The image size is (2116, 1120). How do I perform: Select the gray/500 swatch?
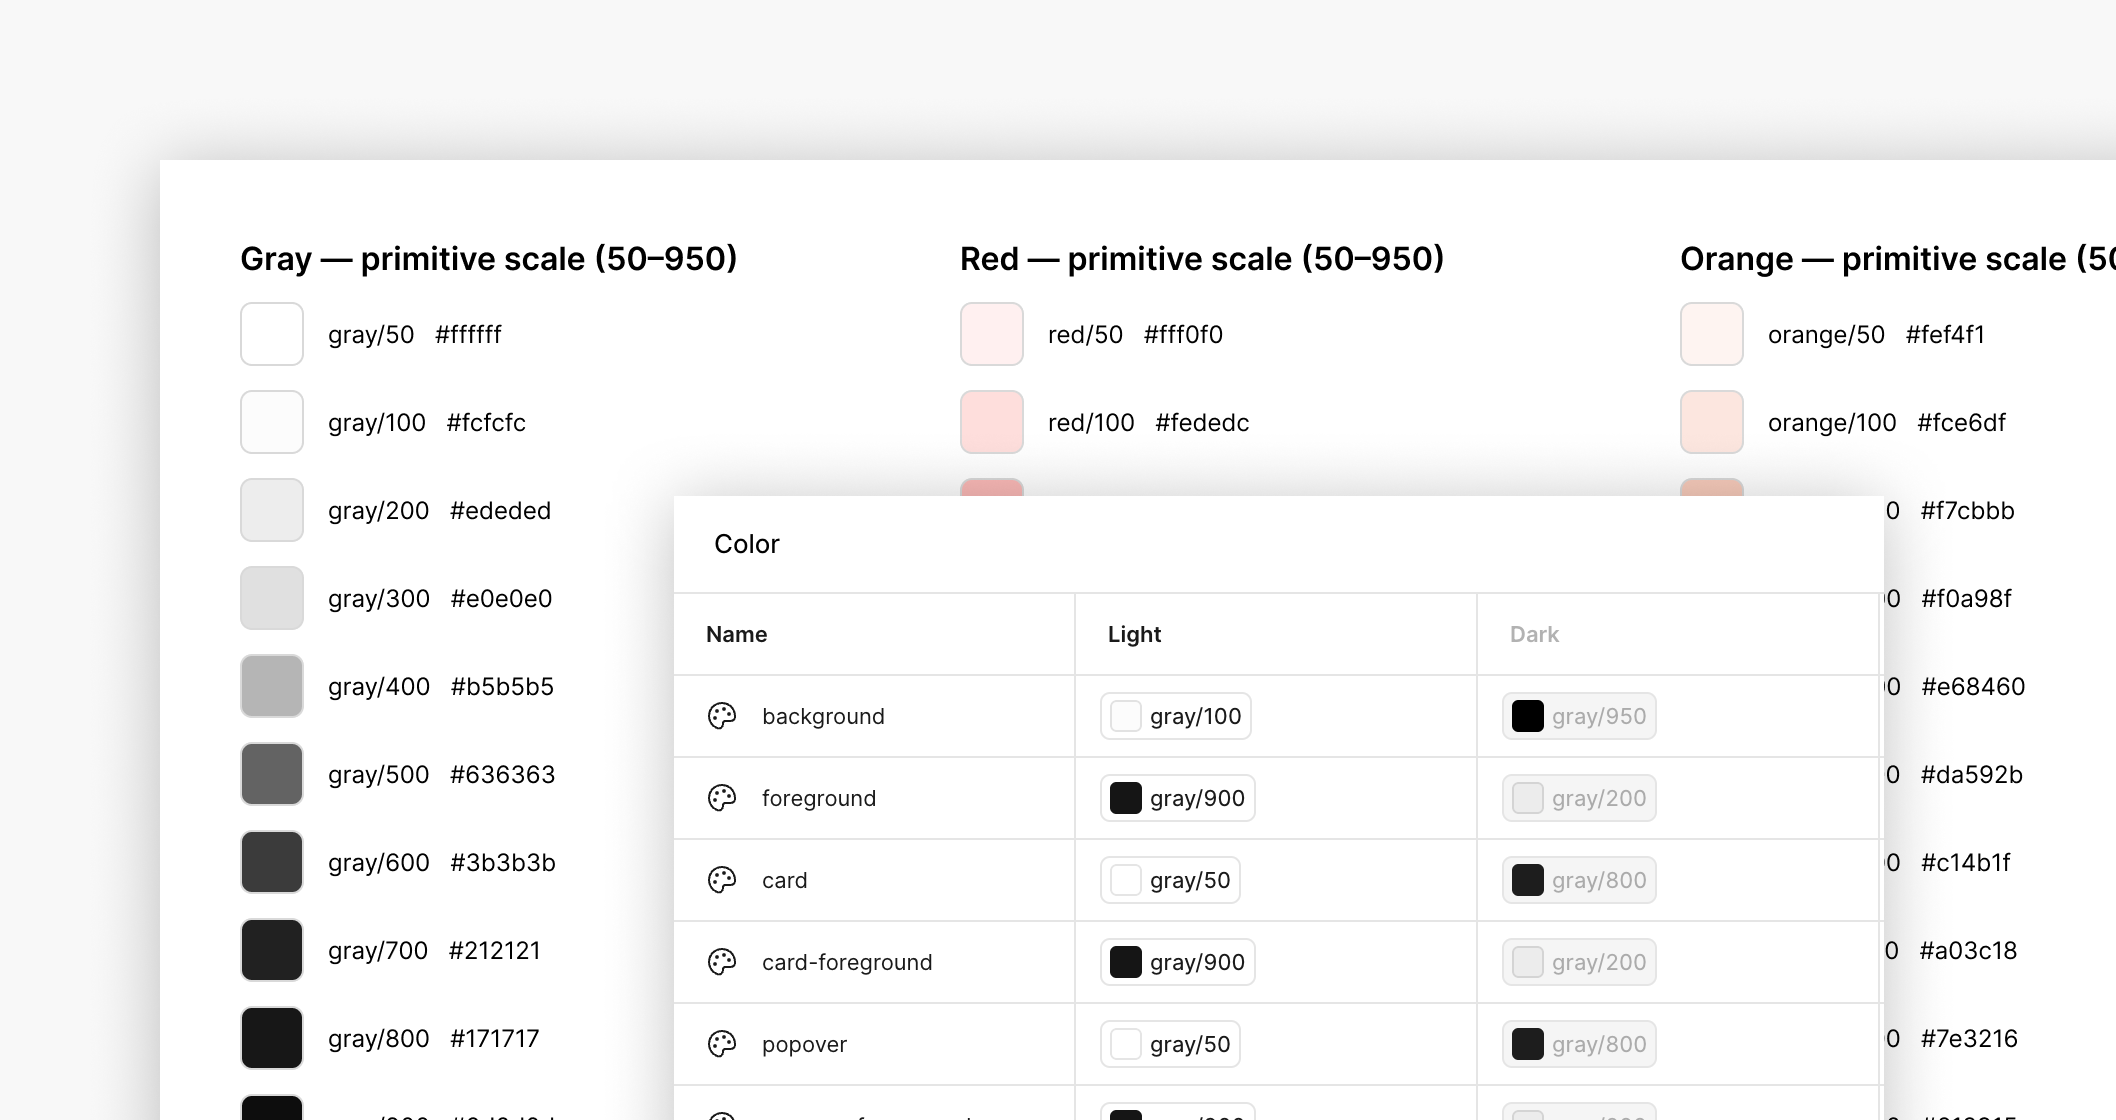tap(272, 774)
